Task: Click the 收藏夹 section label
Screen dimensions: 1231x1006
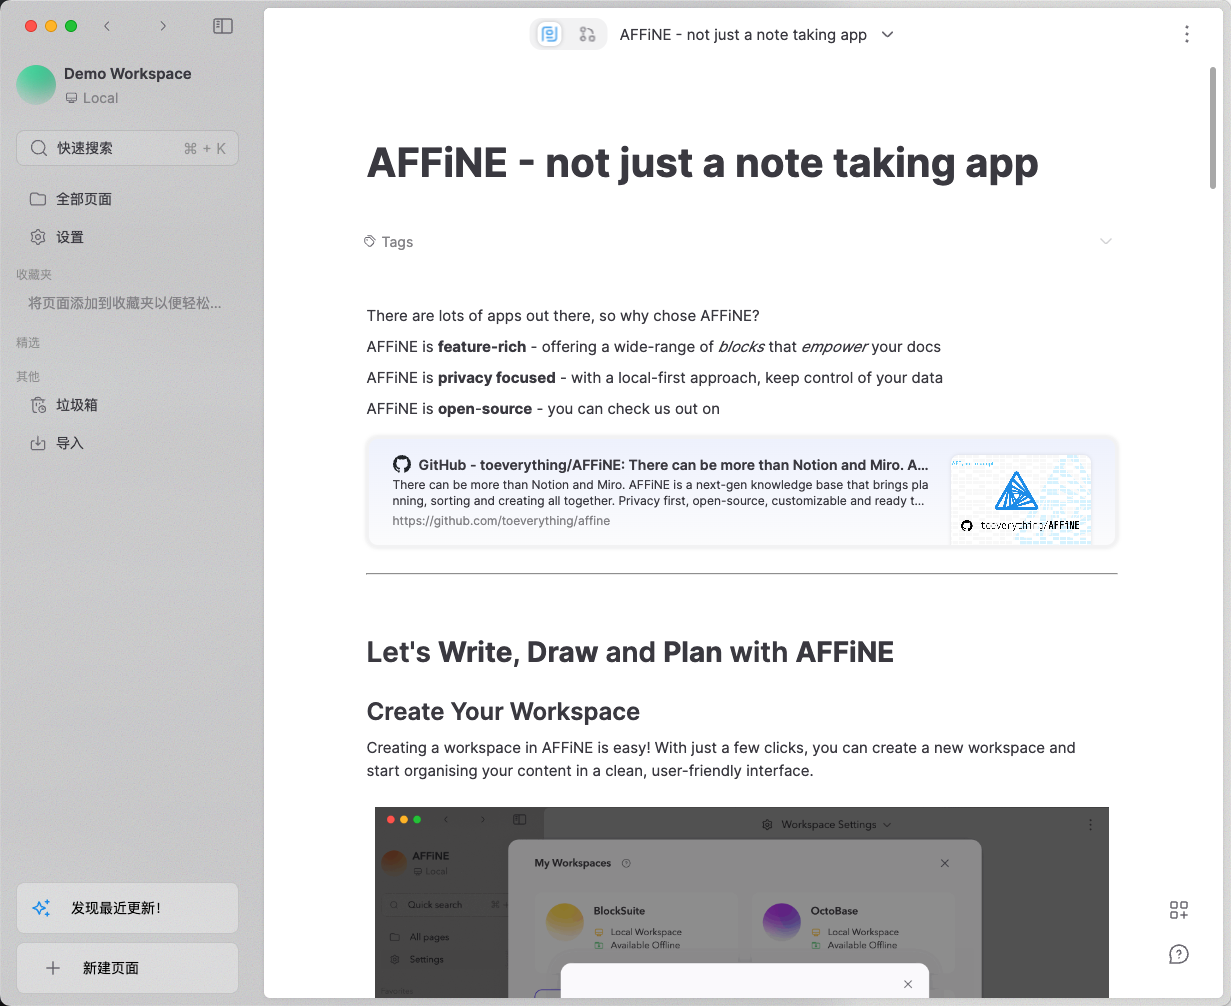Action: tap(34, 274)
